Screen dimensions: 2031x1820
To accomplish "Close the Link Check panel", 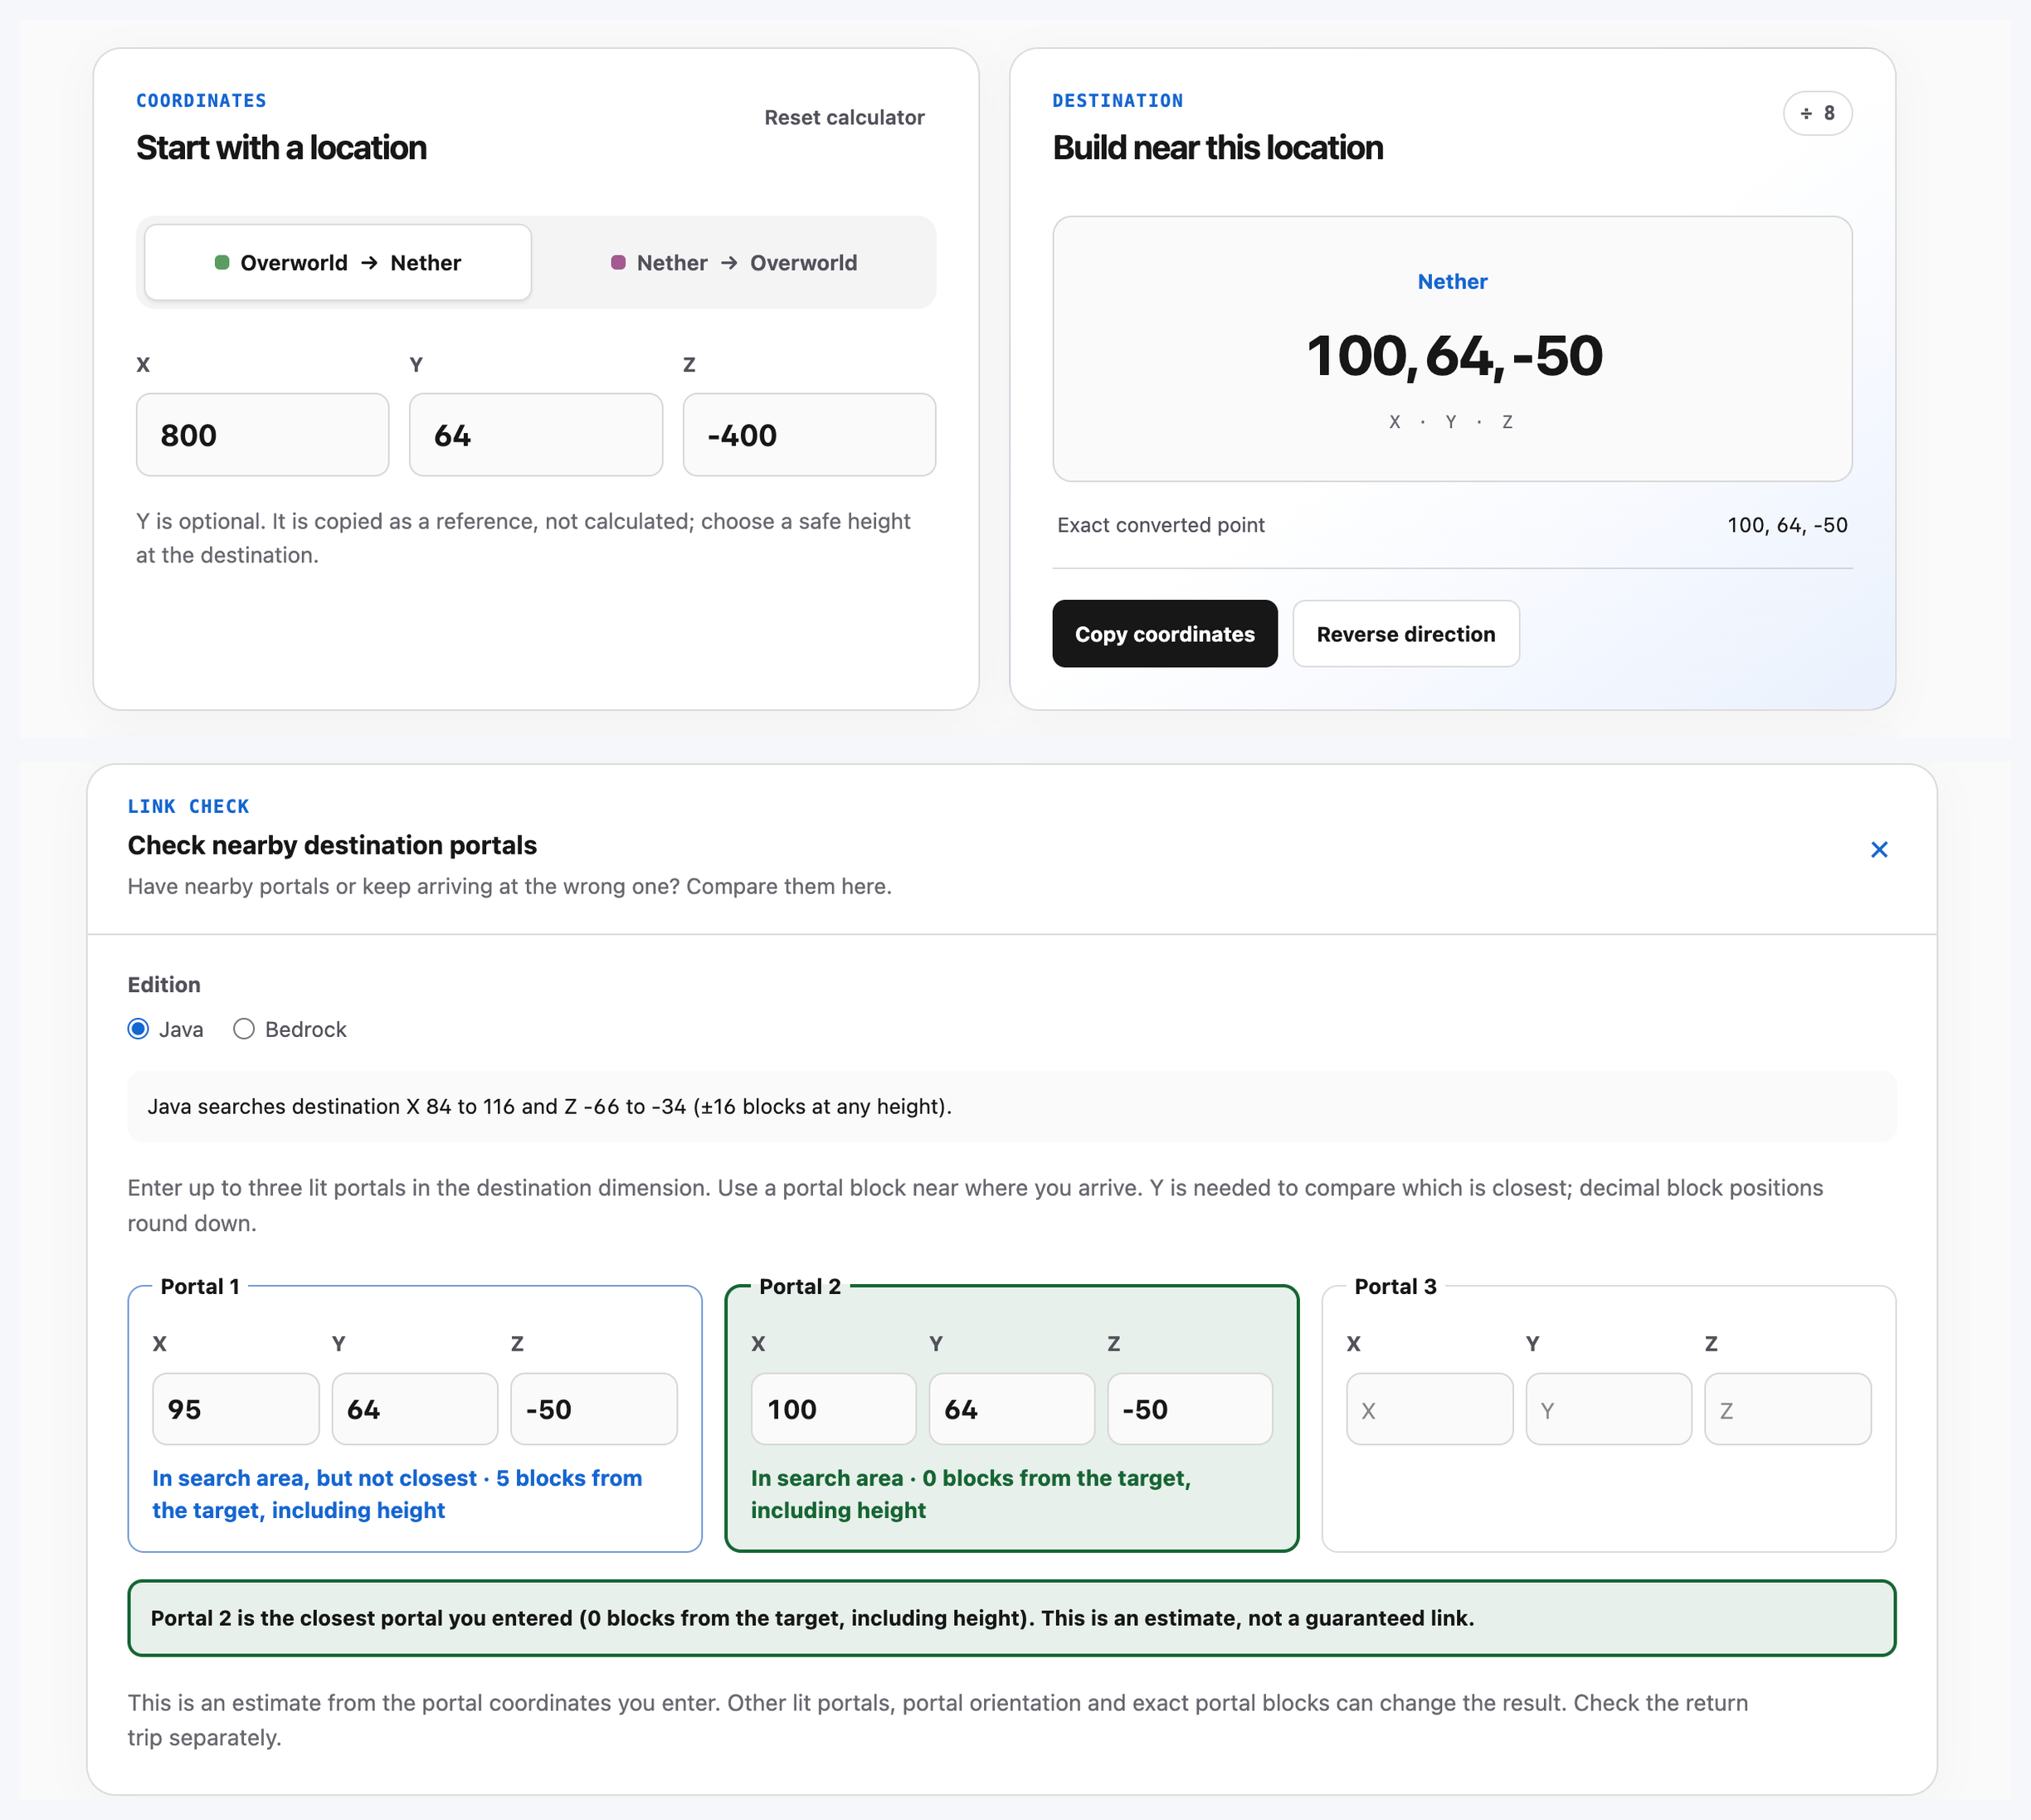I will (1879, 850).
